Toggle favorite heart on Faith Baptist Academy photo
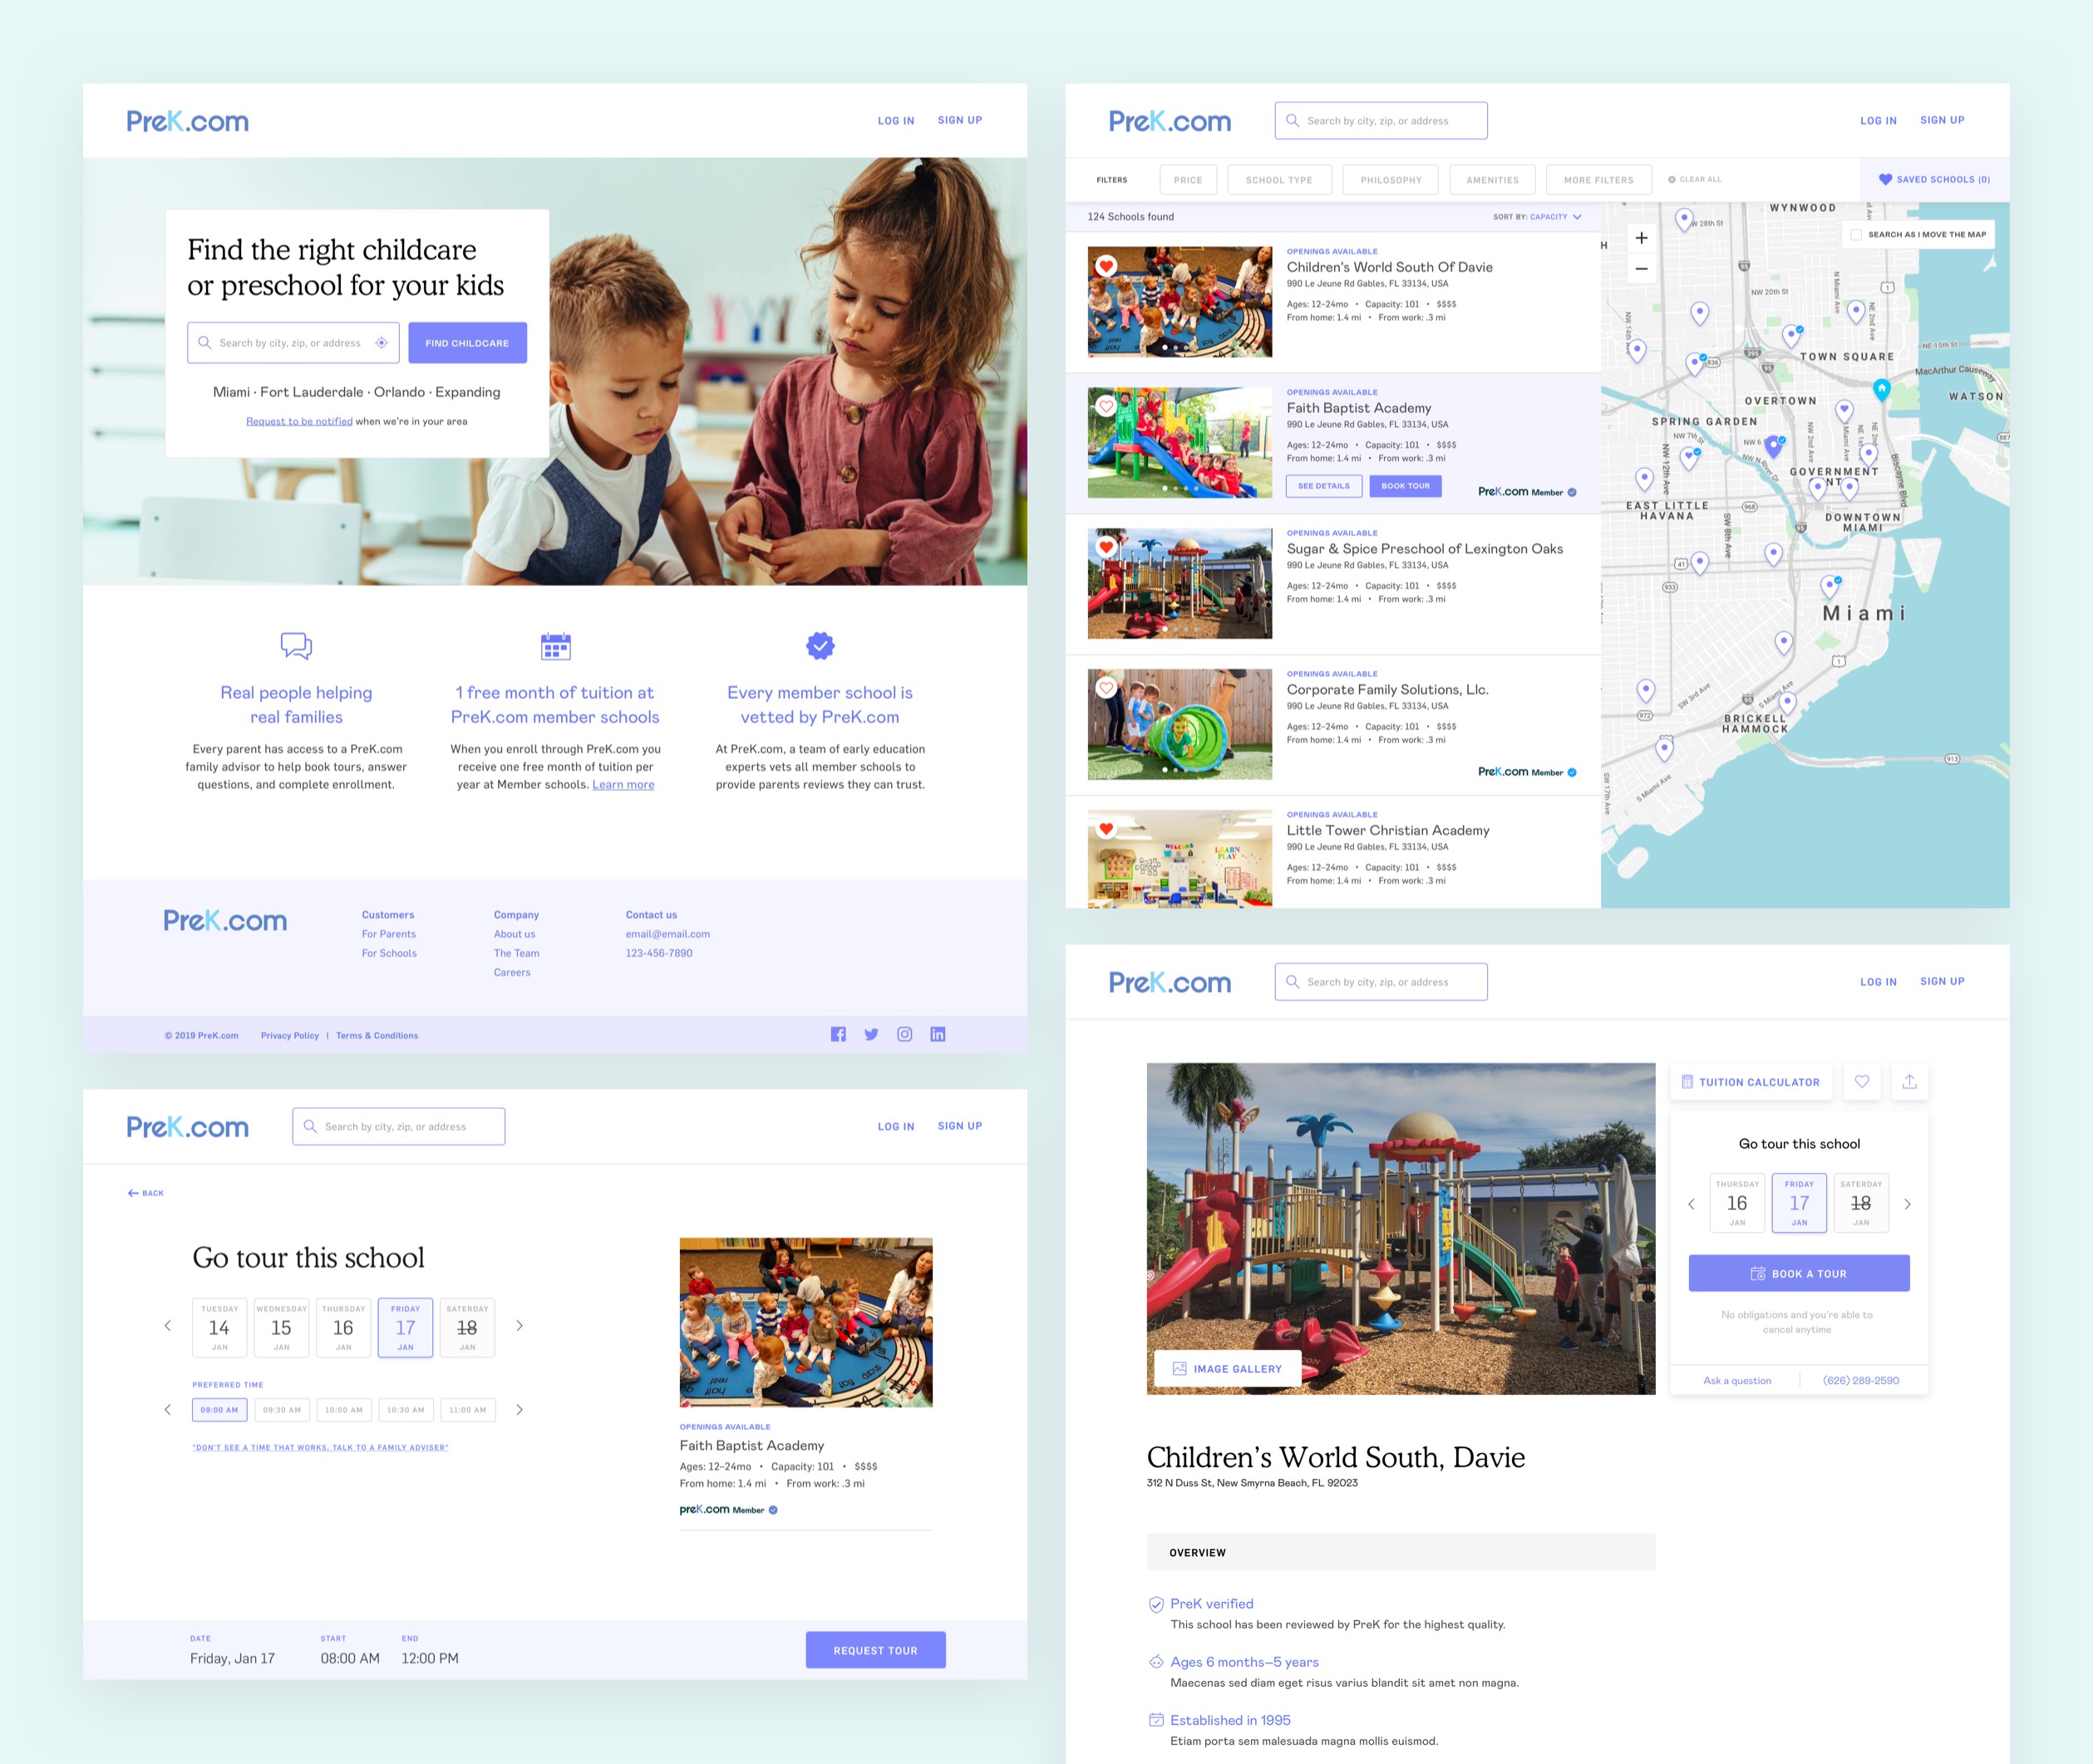Screen dimensions: 2093x1764 click(x=1106, y=406)
